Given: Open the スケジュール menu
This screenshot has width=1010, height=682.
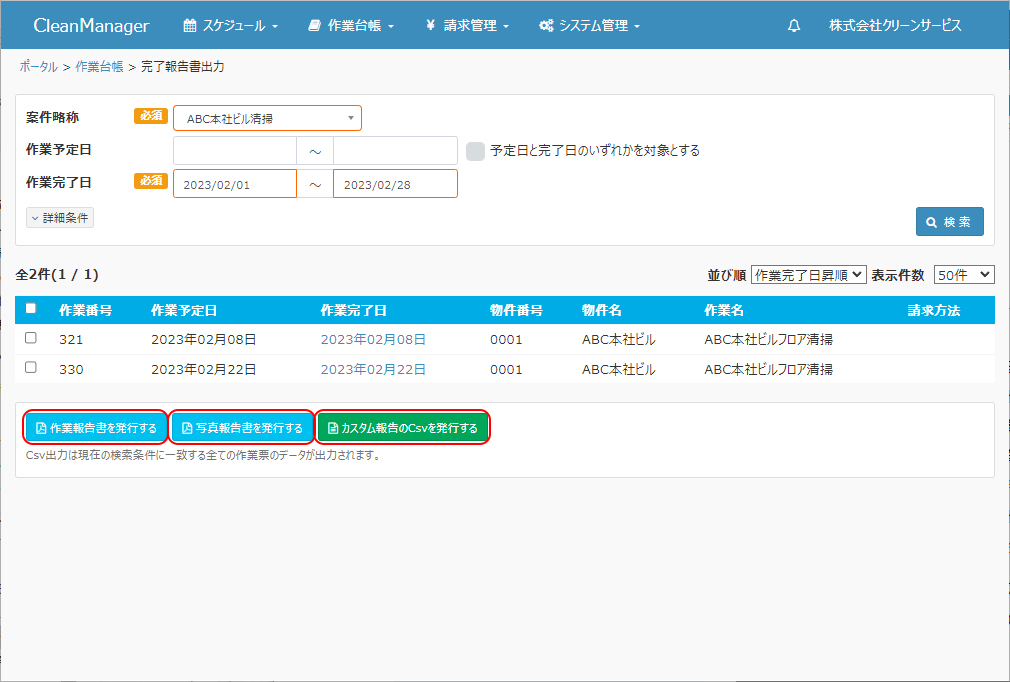Looking at the screenshot, I should [x=231, y=26].
